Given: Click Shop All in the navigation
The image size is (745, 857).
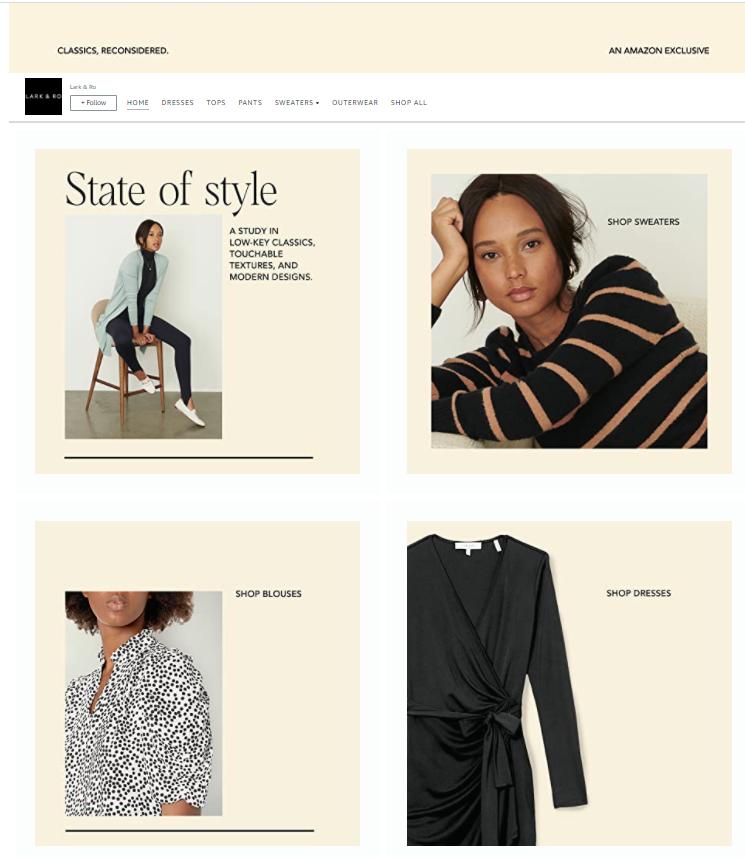Looking at the screenshot, I should [x=408, y=103].
